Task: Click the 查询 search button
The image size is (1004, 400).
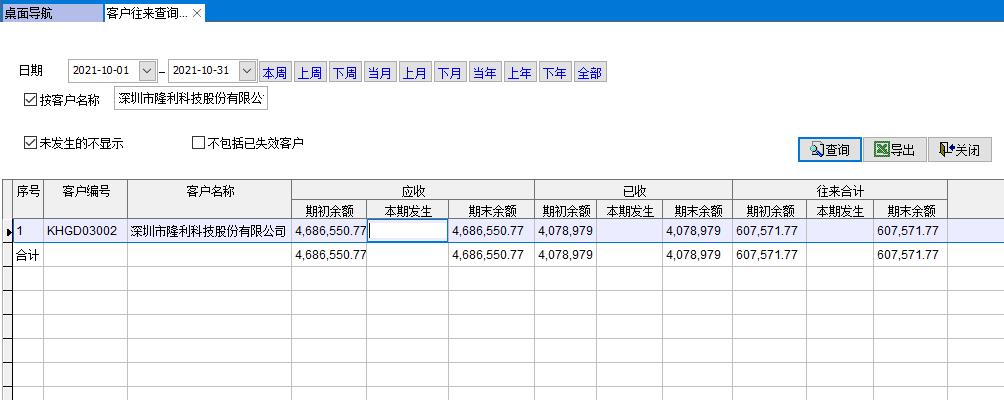Action: point(829,150)
